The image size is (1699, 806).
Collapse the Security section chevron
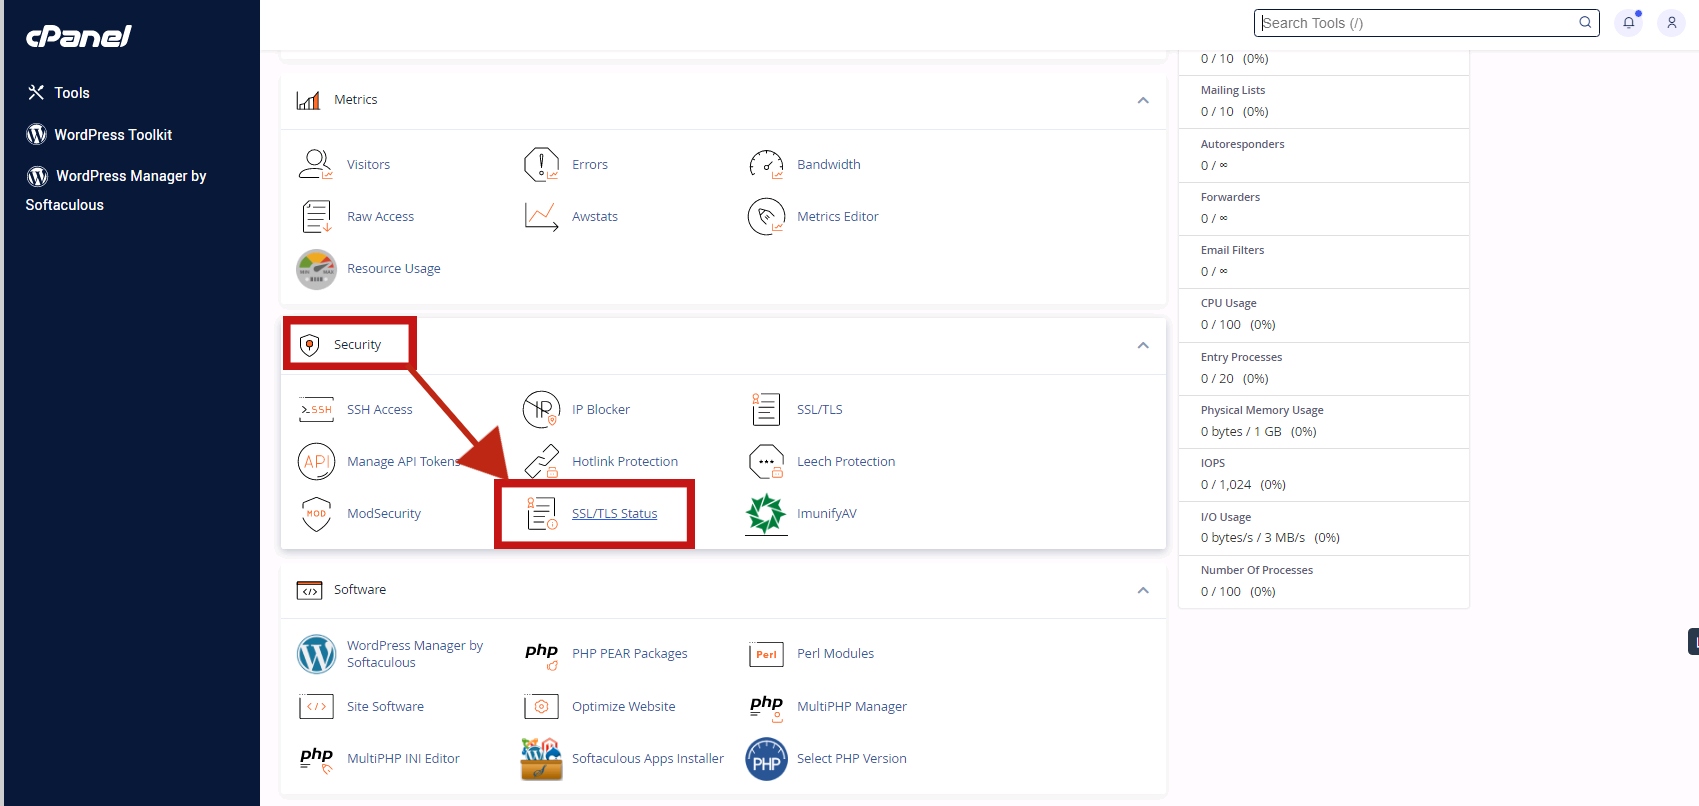(x=1143, y=345)
